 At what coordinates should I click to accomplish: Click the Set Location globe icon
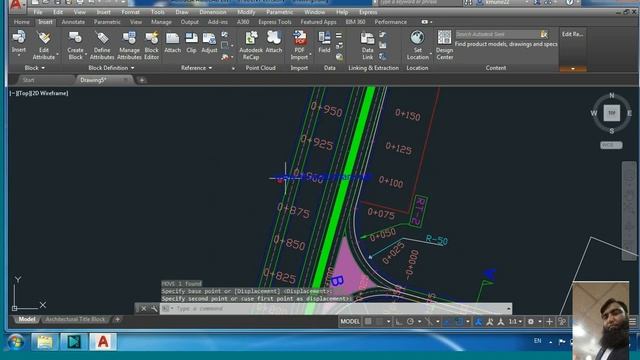pyautogui.click(x=417, y=38)
